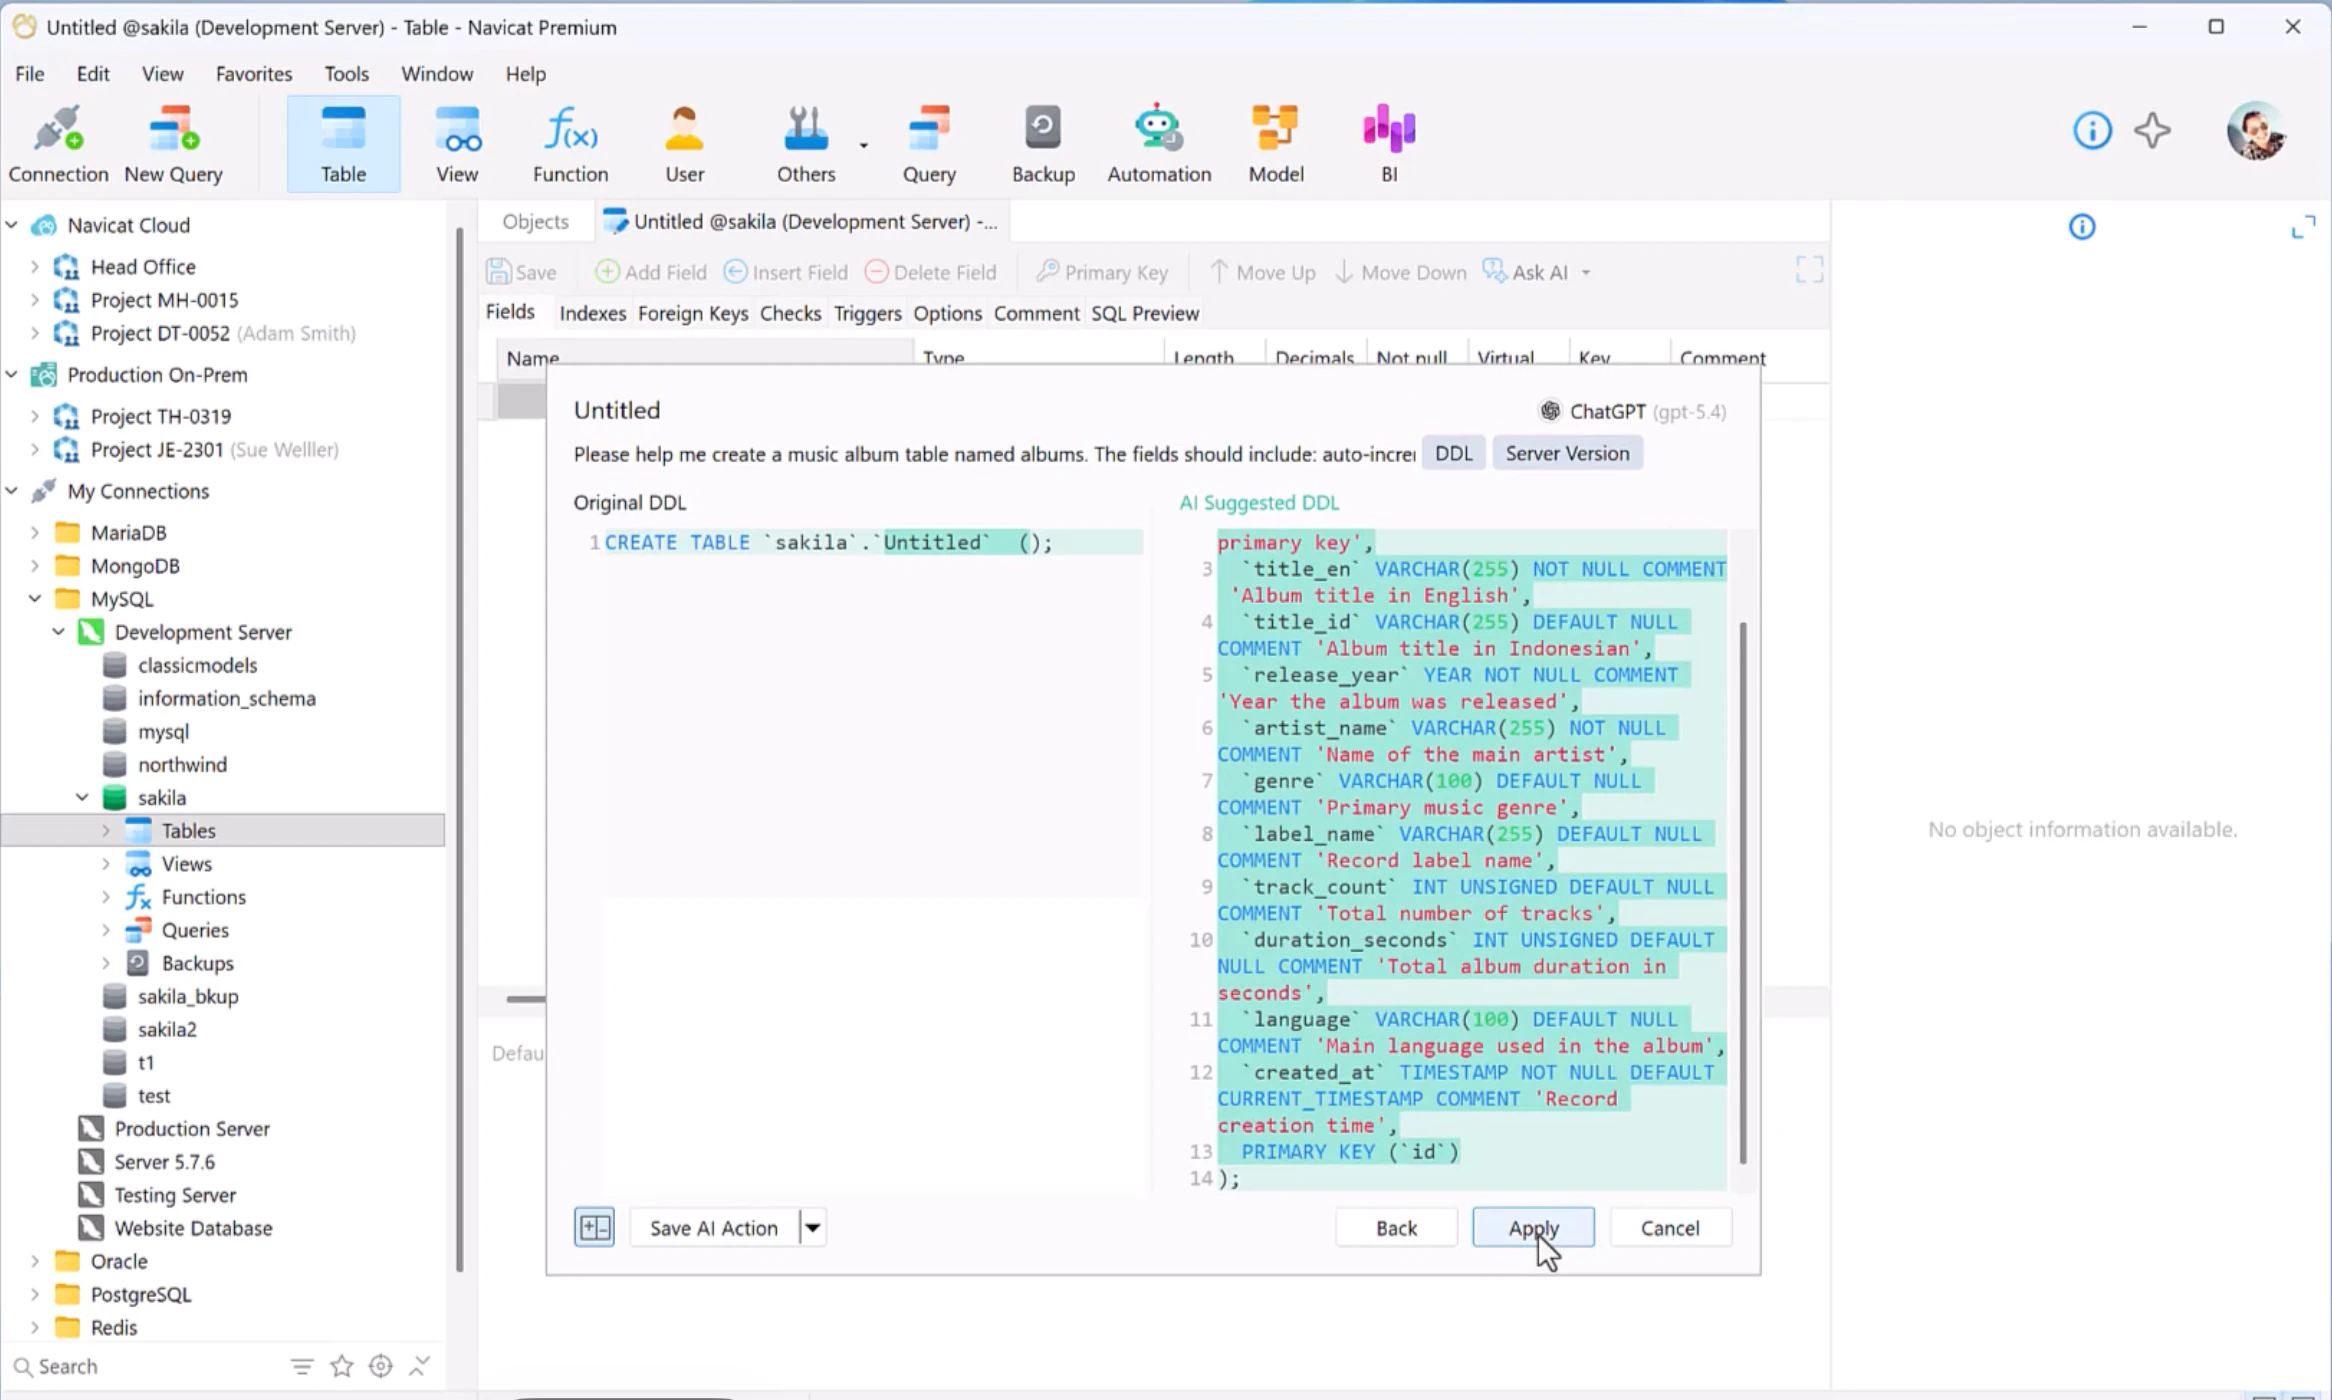The height and width of the screenshot is (1400, 2332).
Task: Toggle the Server Version context chip
Action: [1567, 453]
